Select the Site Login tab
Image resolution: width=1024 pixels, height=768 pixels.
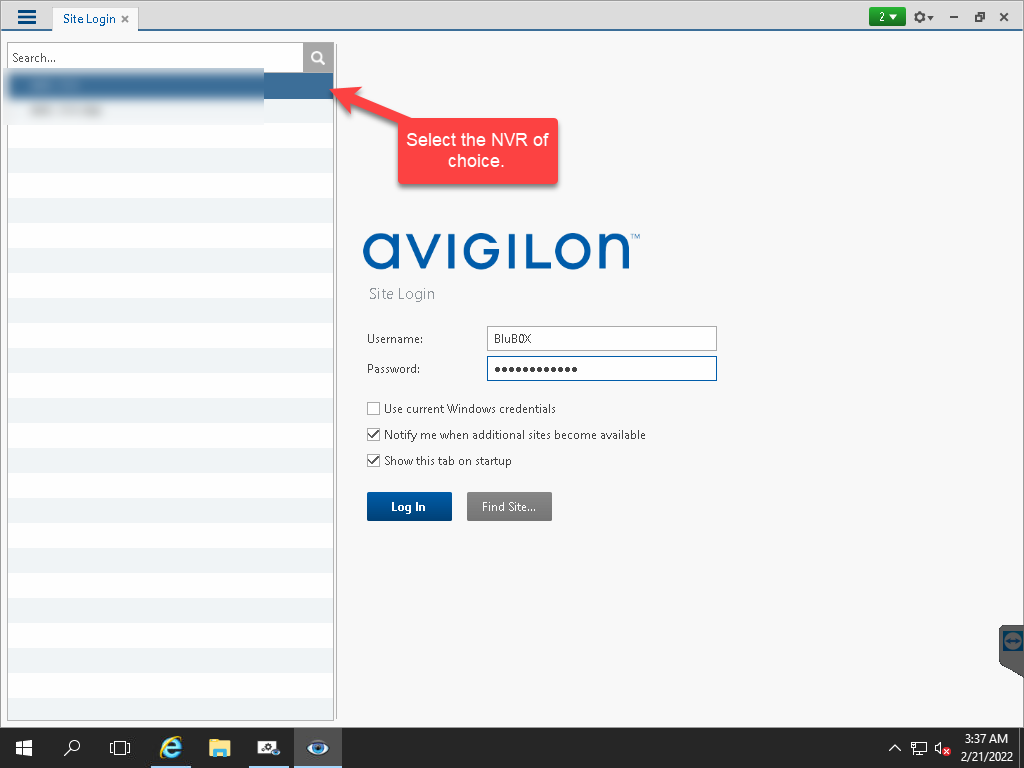89,19
